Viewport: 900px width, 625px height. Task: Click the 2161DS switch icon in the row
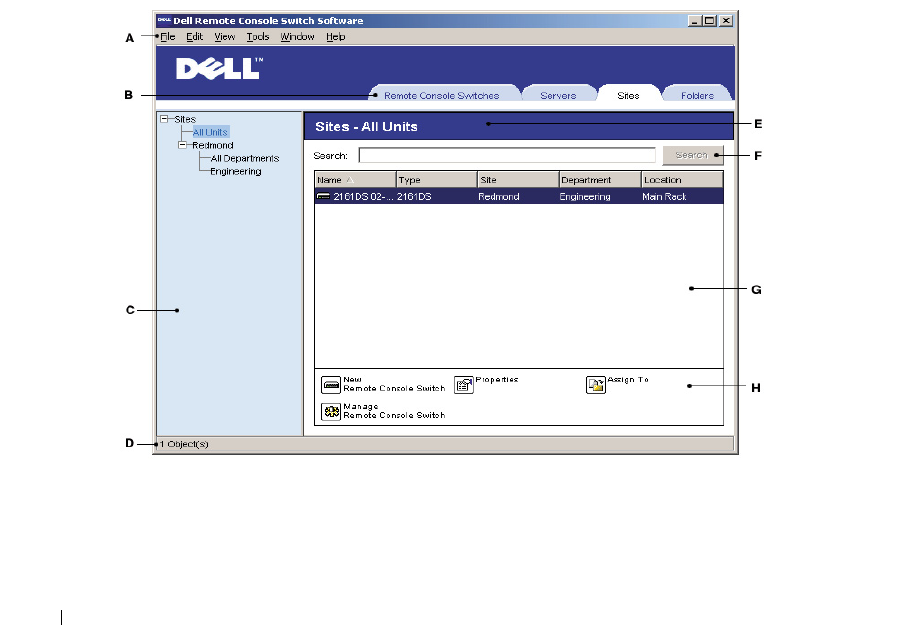323,196
